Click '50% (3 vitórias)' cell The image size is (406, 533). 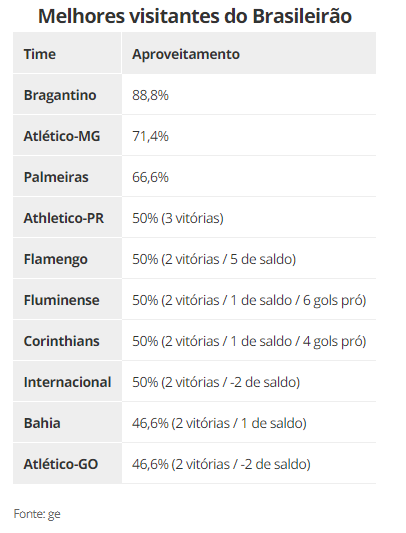(x=249, y=218)
